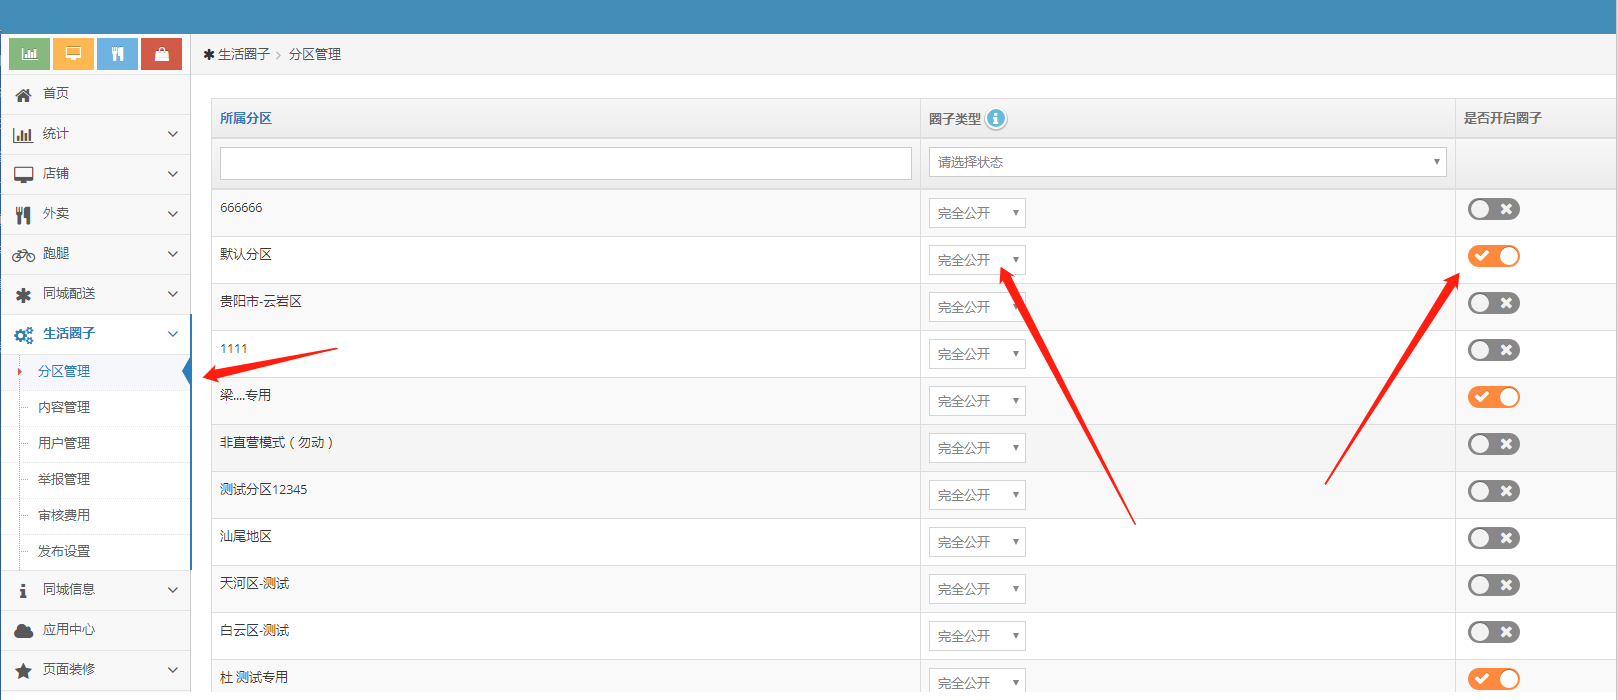Image resolution: width=1618 pixels, height=700 pixels.
Task: Expand the 统计 sidebar menu
Action: tap(95, 134)
